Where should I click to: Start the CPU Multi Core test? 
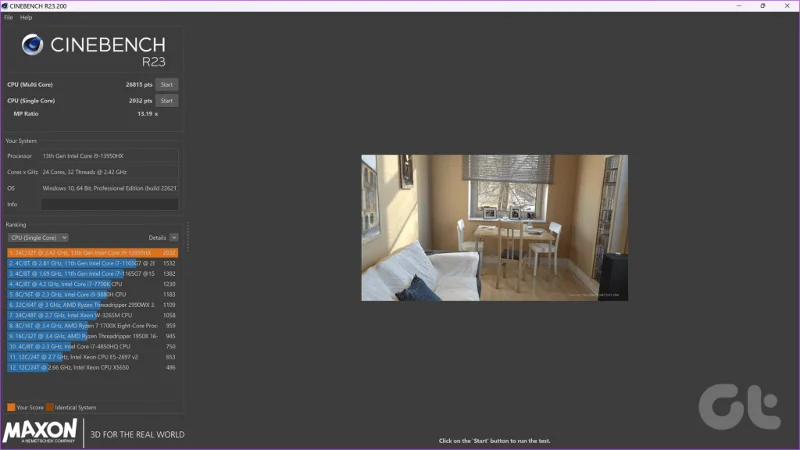point(167,85)
